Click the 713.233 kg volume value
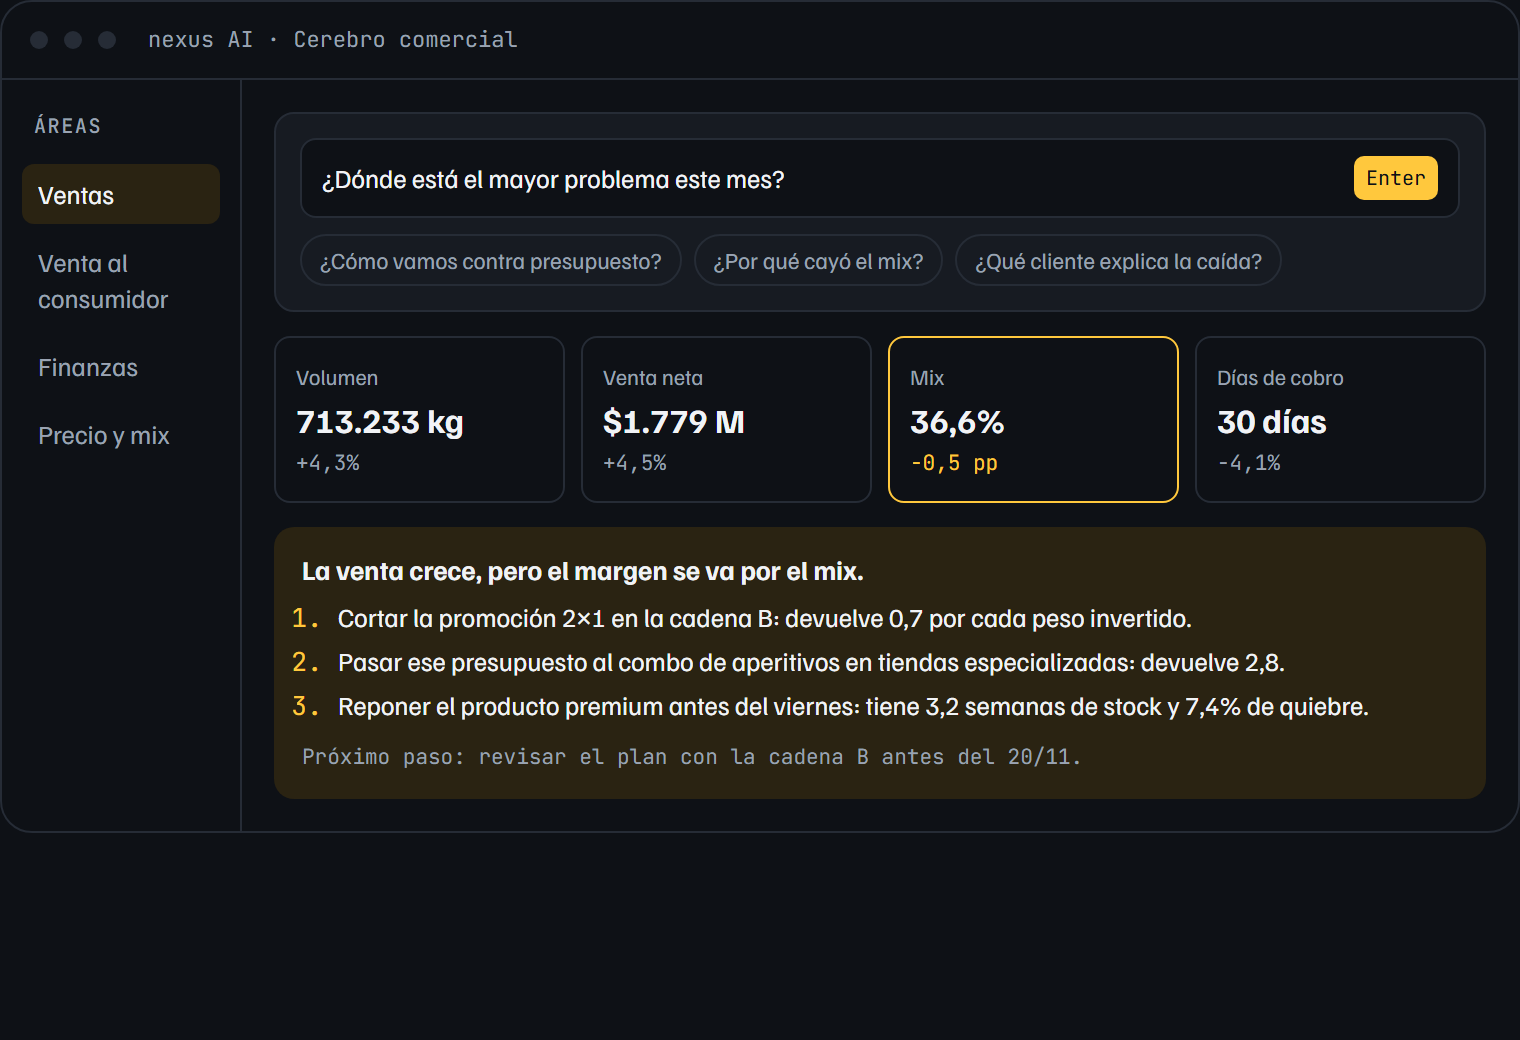Screen dimensions: 1520x1040 pos(380,422)
